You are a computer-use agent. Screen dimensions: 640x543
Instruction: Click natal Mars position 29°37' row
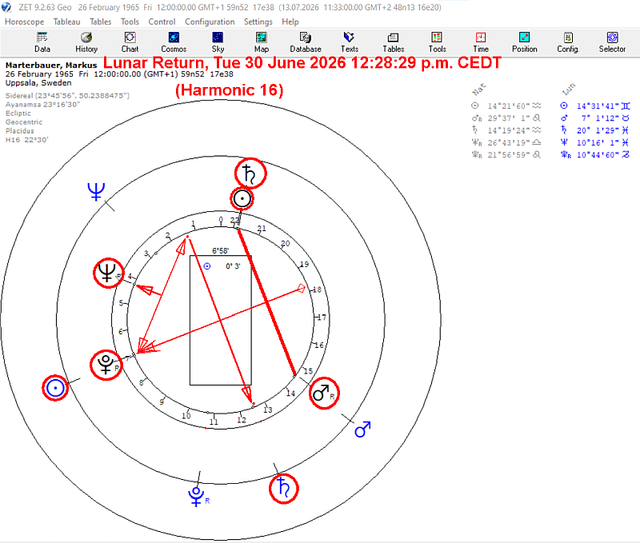coord(506,118)
